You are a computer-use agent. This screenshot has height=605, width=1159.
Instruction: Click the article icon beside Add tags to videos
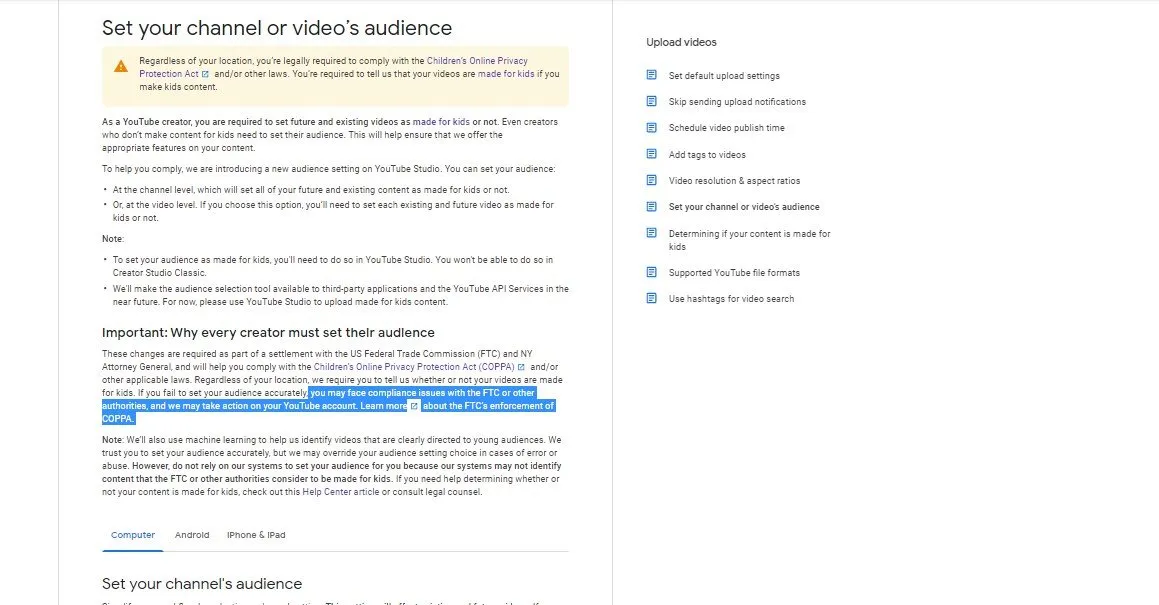[x=651, y=154]
